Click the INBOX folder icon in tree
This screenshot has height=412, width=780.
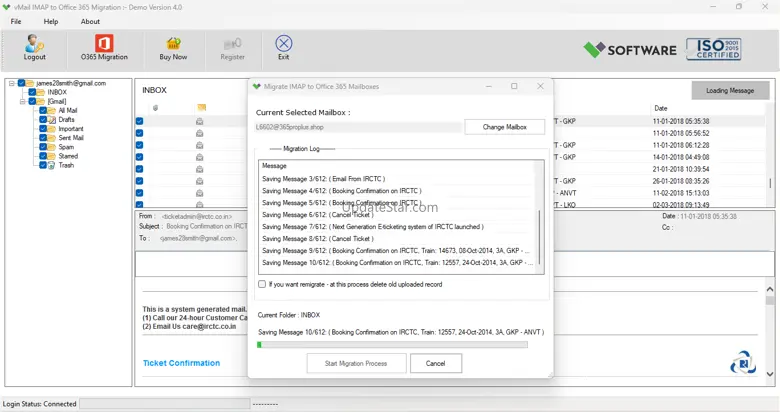[x=40, y=92]
